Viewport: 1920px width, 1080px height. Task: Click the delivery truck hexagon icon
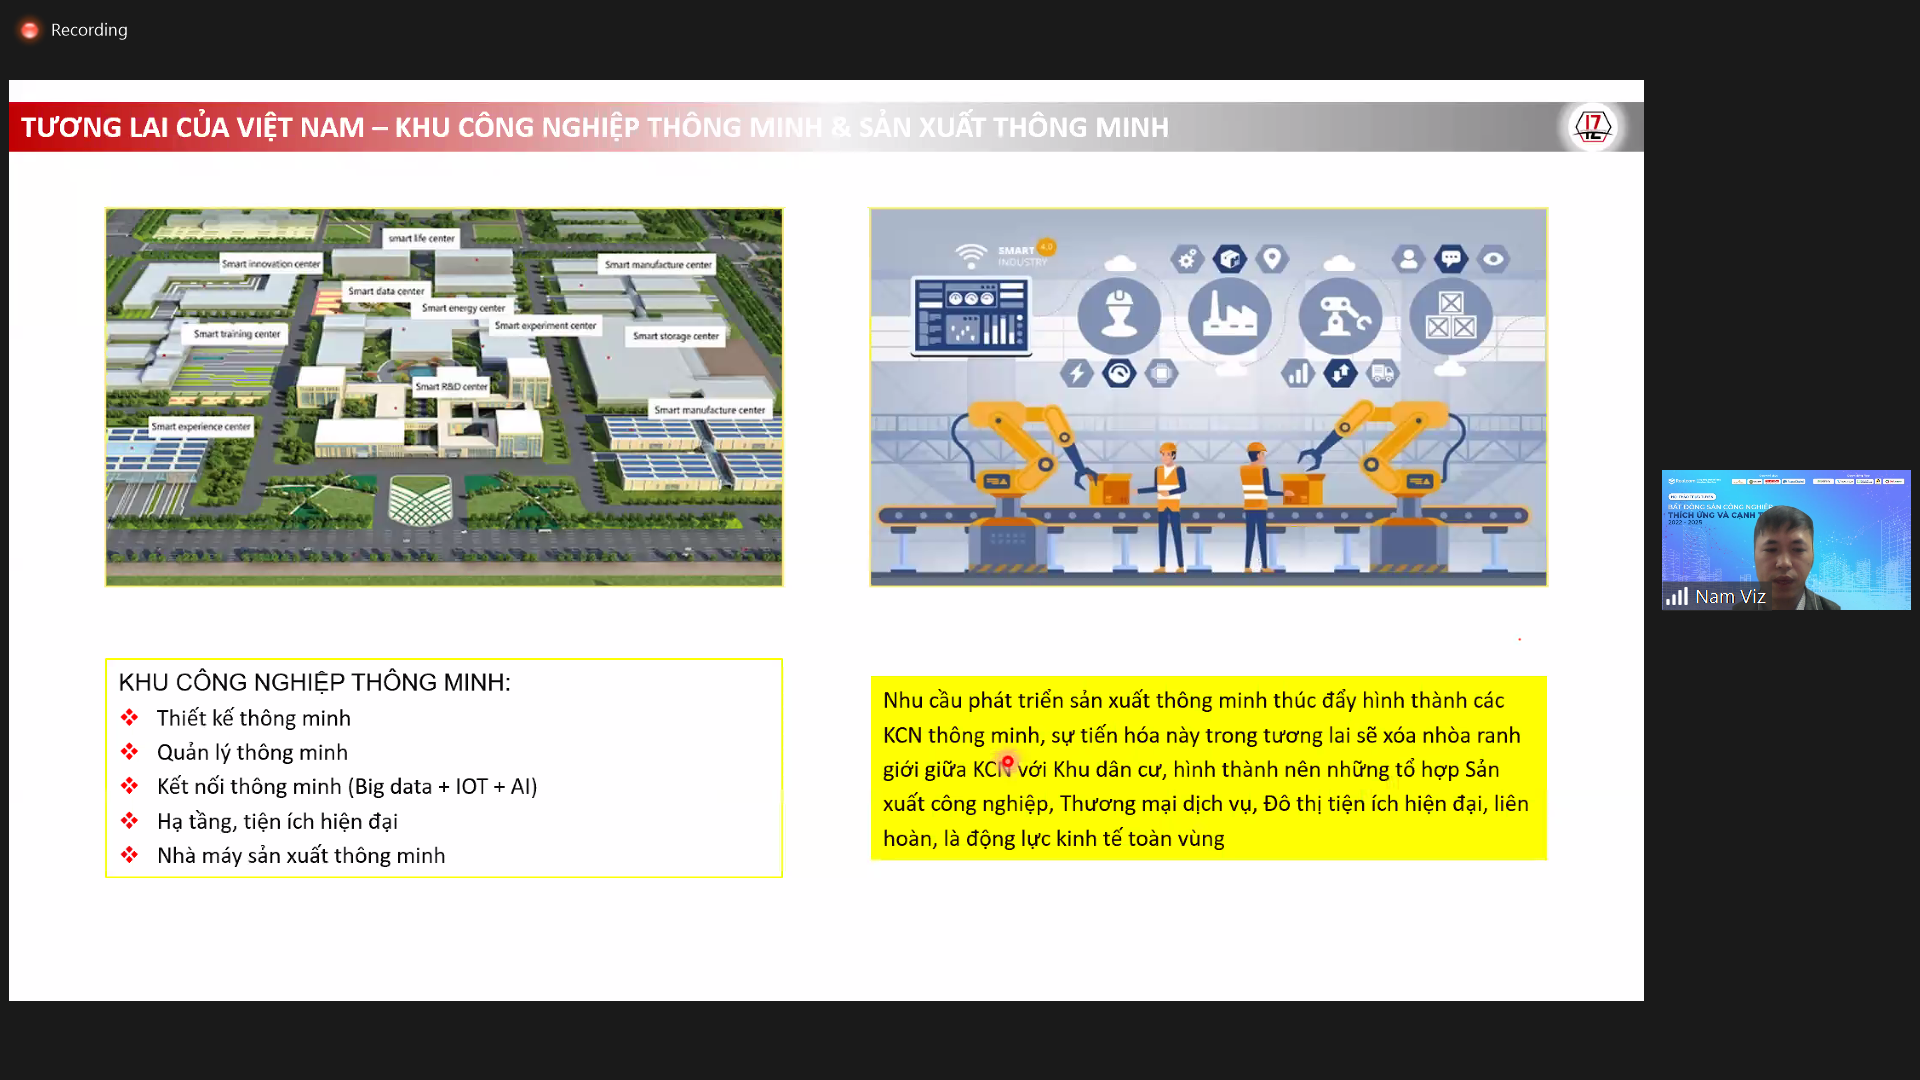point(1382,374)
